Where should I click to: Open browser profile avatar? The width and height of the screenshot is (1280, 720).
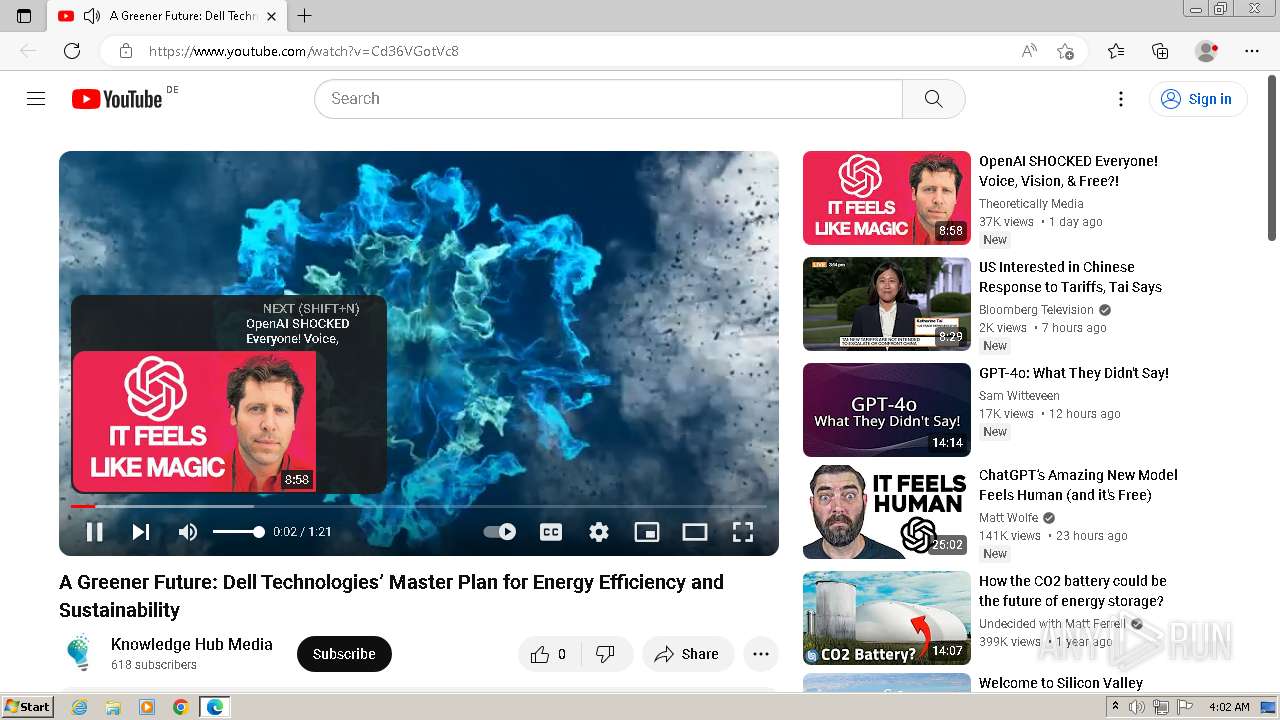(1207, 51)
